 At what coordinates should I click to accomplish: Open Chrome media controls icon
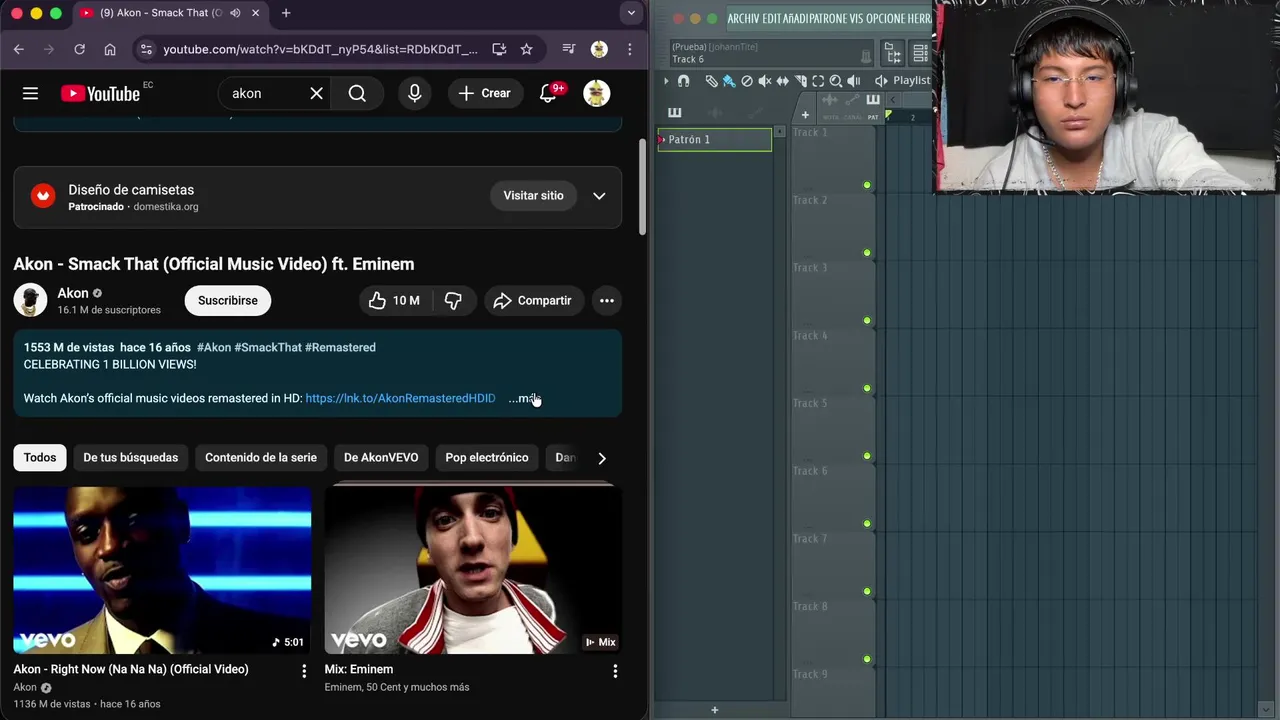(568, 49)
